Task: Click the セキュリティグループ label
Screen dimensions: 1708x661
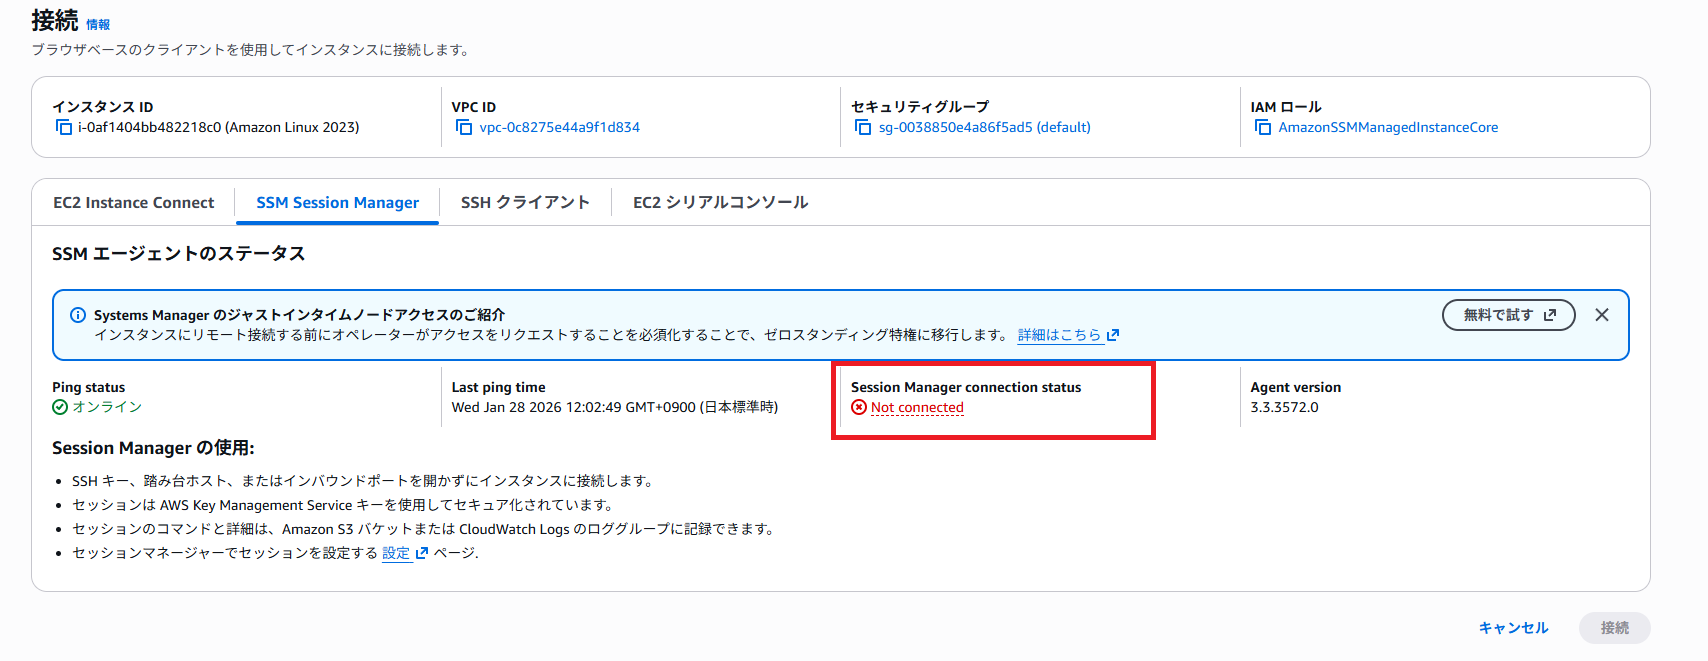Action: 920,107
